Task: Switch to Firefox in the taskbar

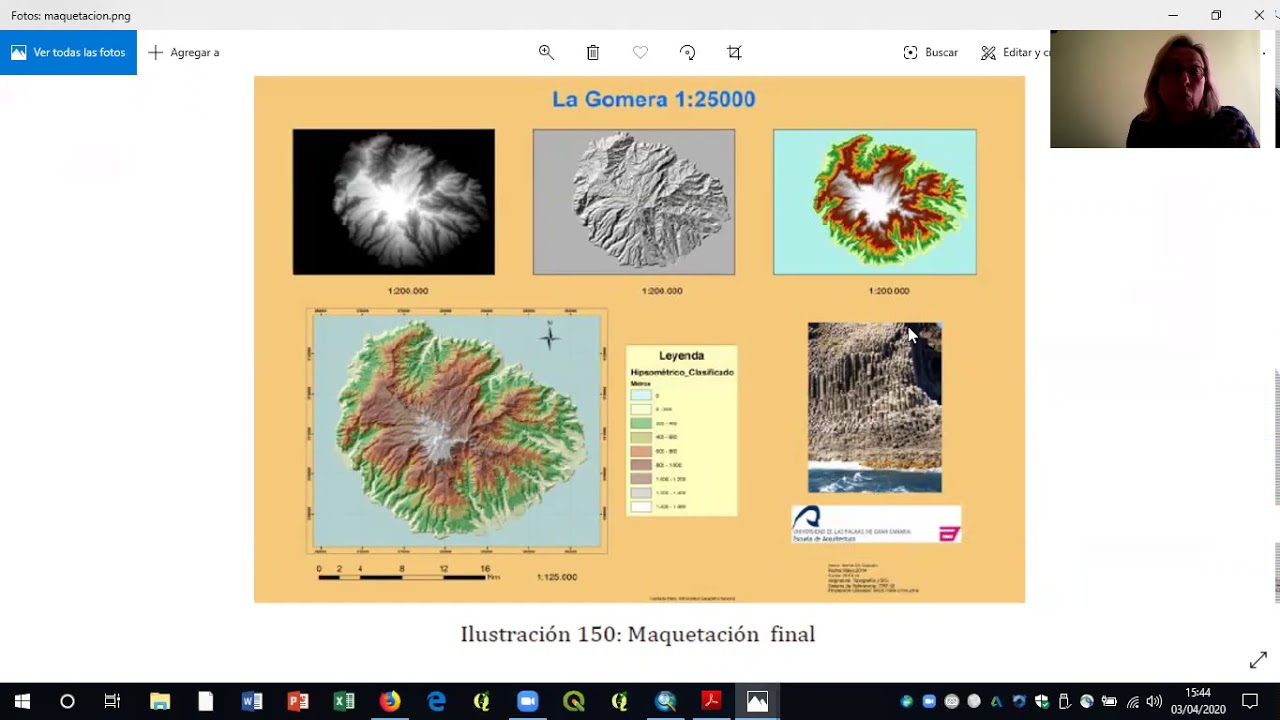Action: [x=390, y=701]
